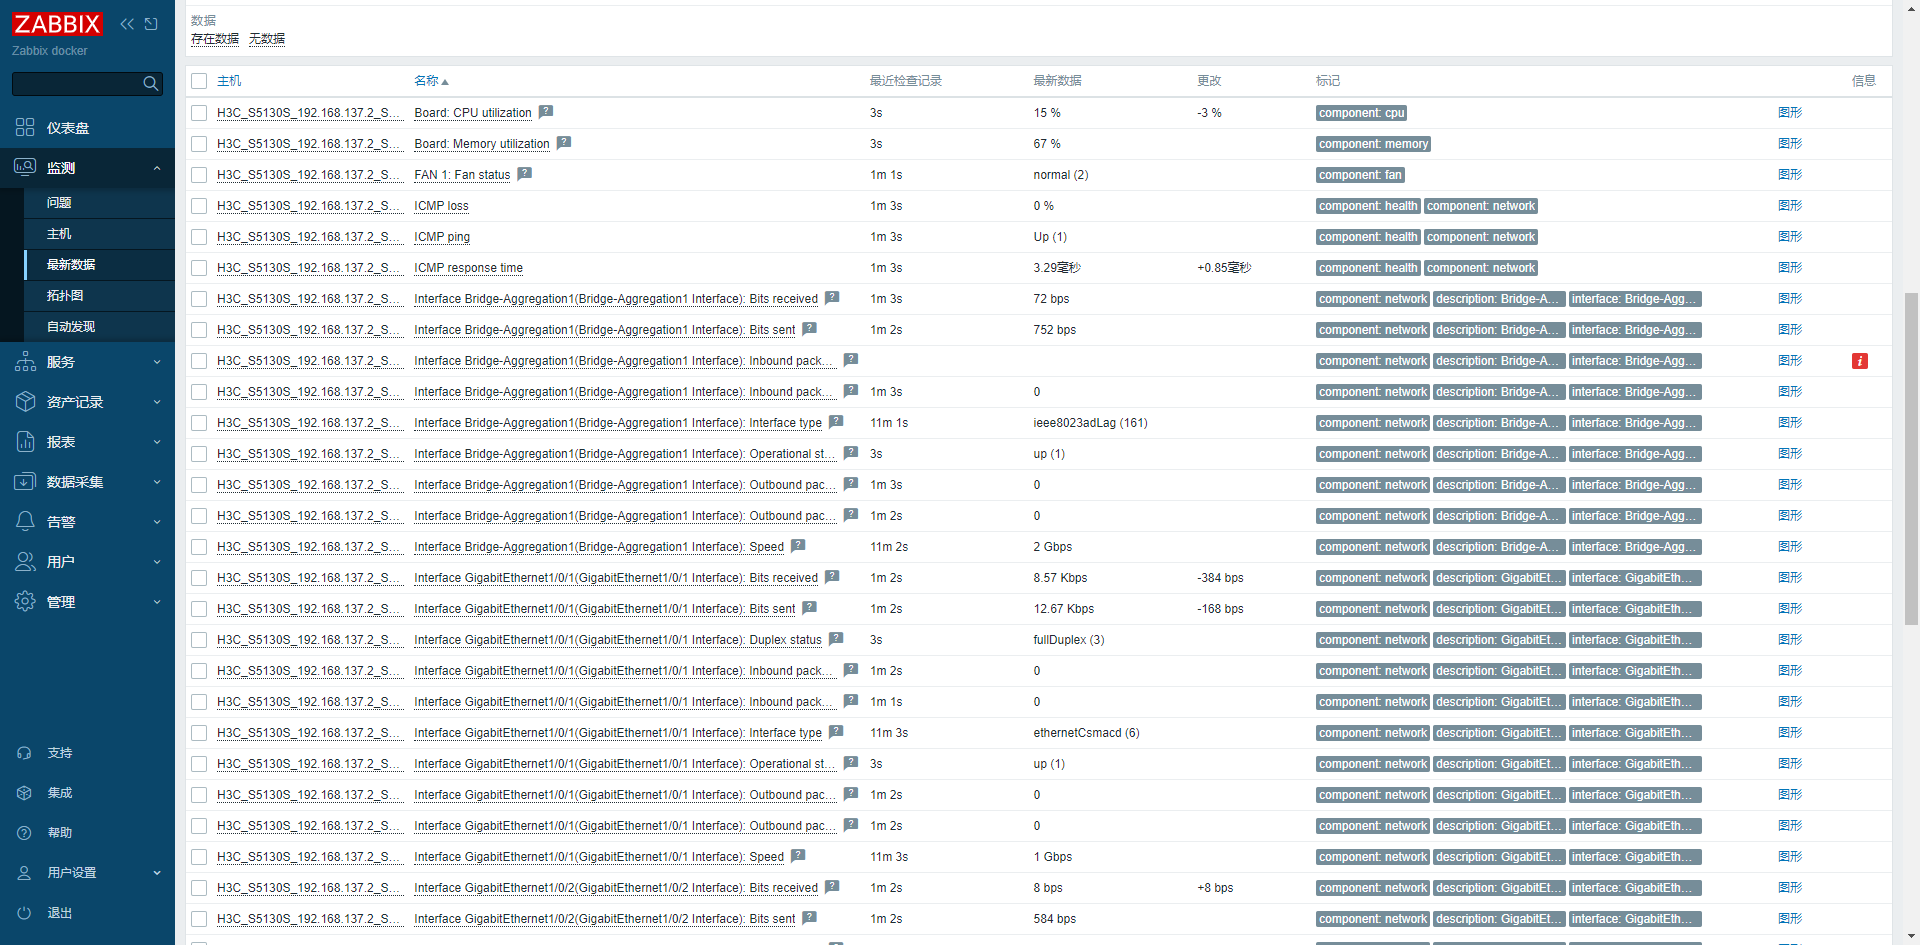Expand the Inventory (资产记录) menu chevron
Viewport: 1920px width, 945px height.
[157, 402]
